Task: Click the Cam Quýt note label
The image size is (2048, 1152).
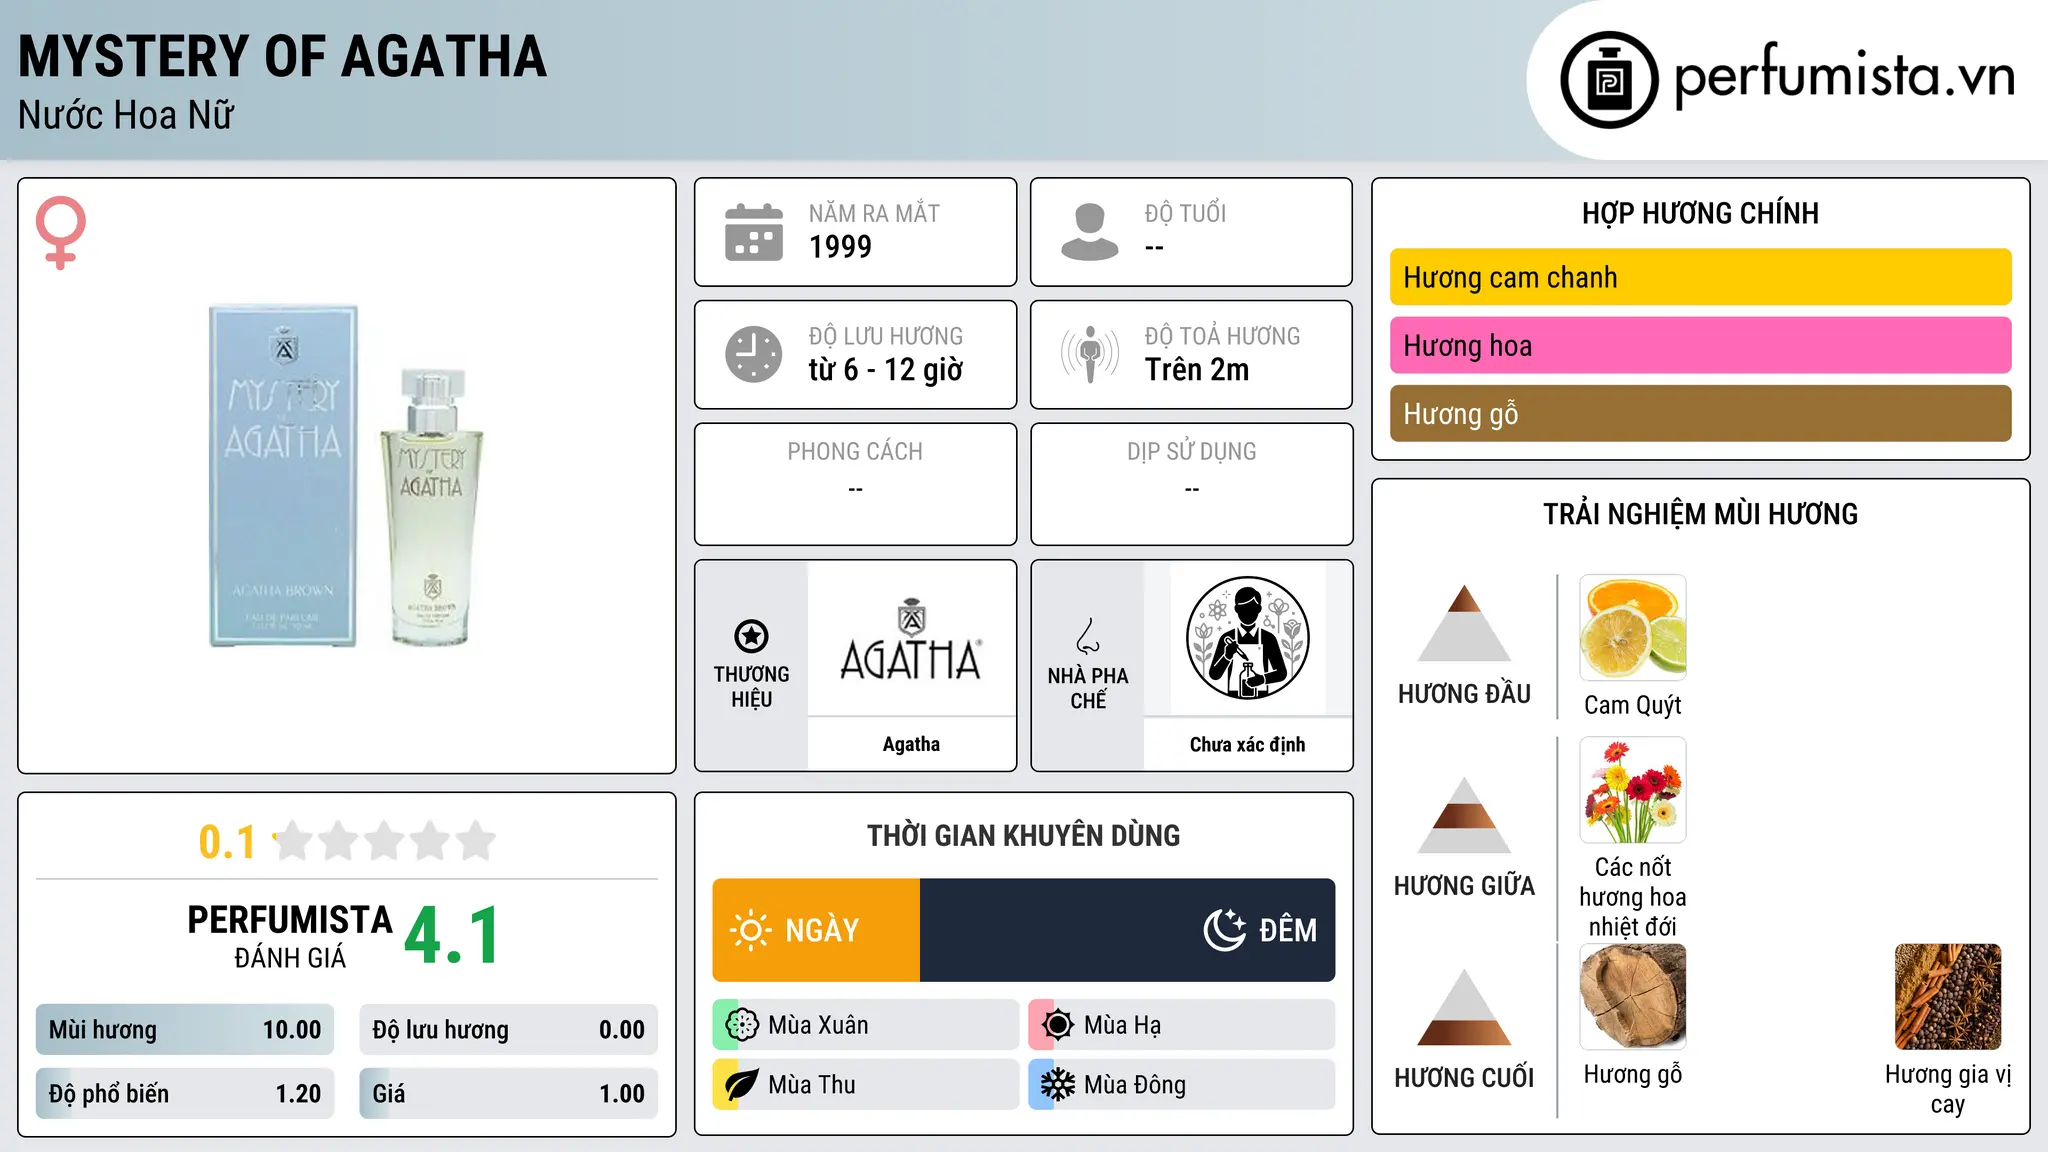Action: pyautogui.click(x=1633, y=705)
